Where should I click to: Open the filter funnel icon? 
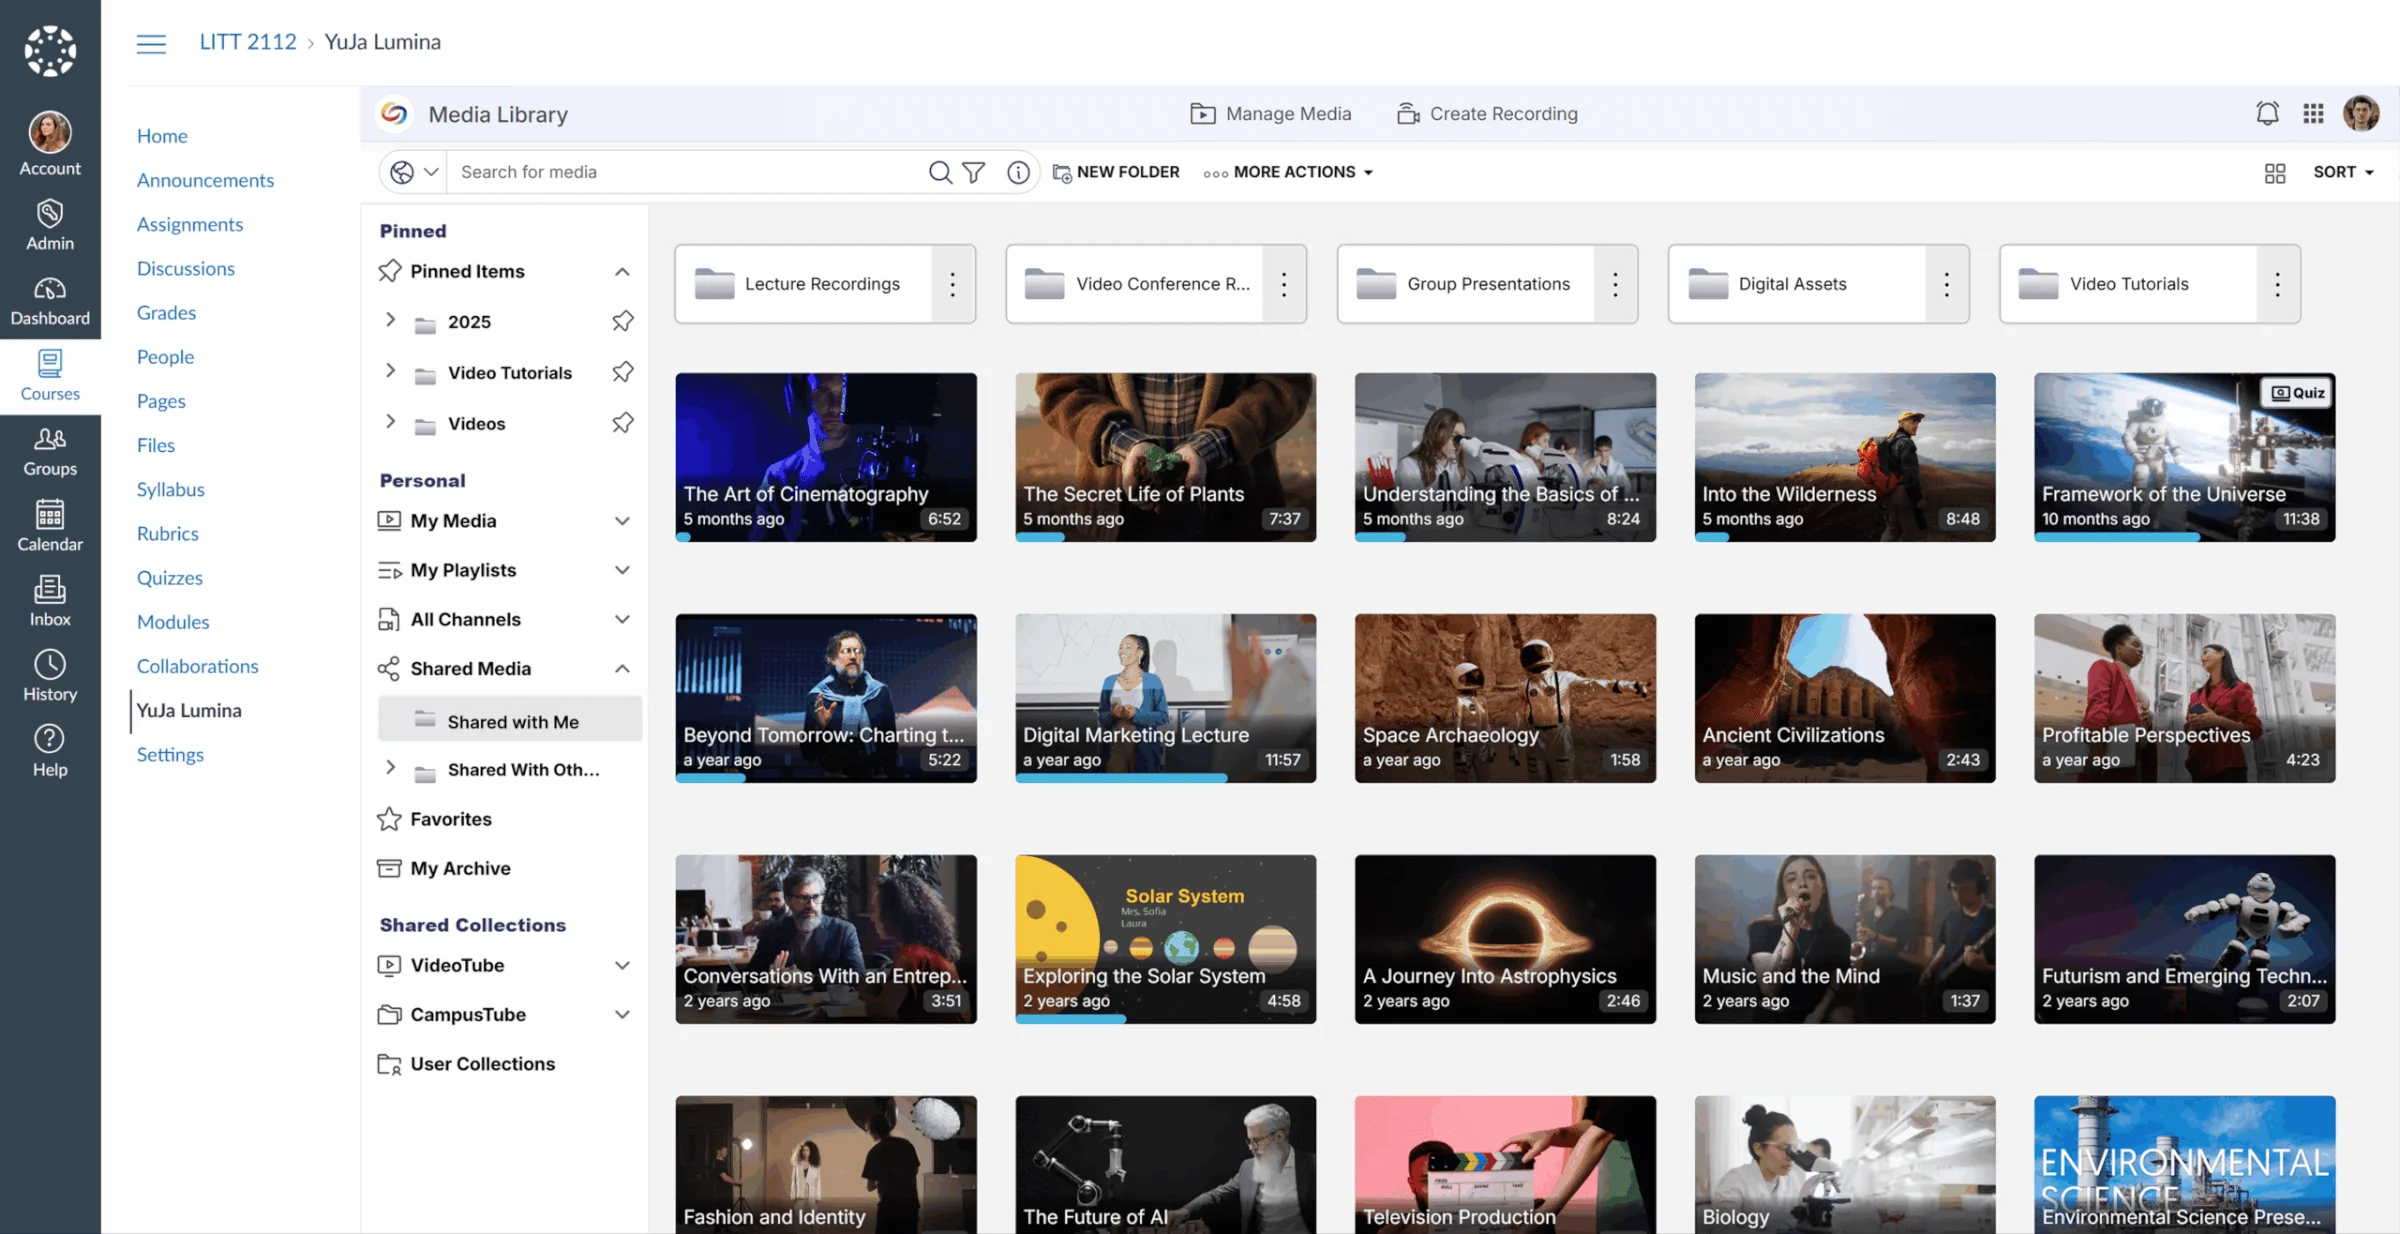(x=973, y=172)
